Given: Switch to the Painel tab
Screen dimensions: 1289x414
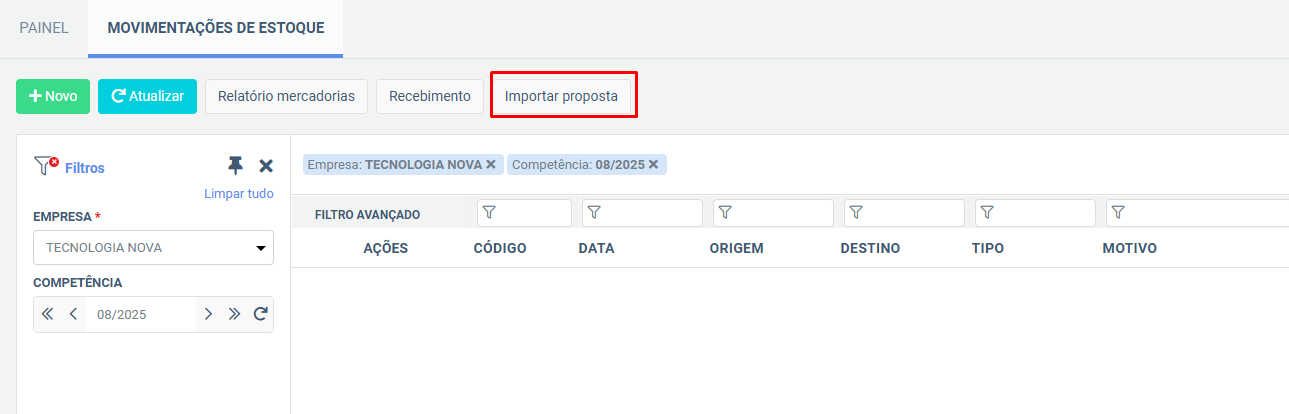Looking at the screenshot, I should (44, 28).
